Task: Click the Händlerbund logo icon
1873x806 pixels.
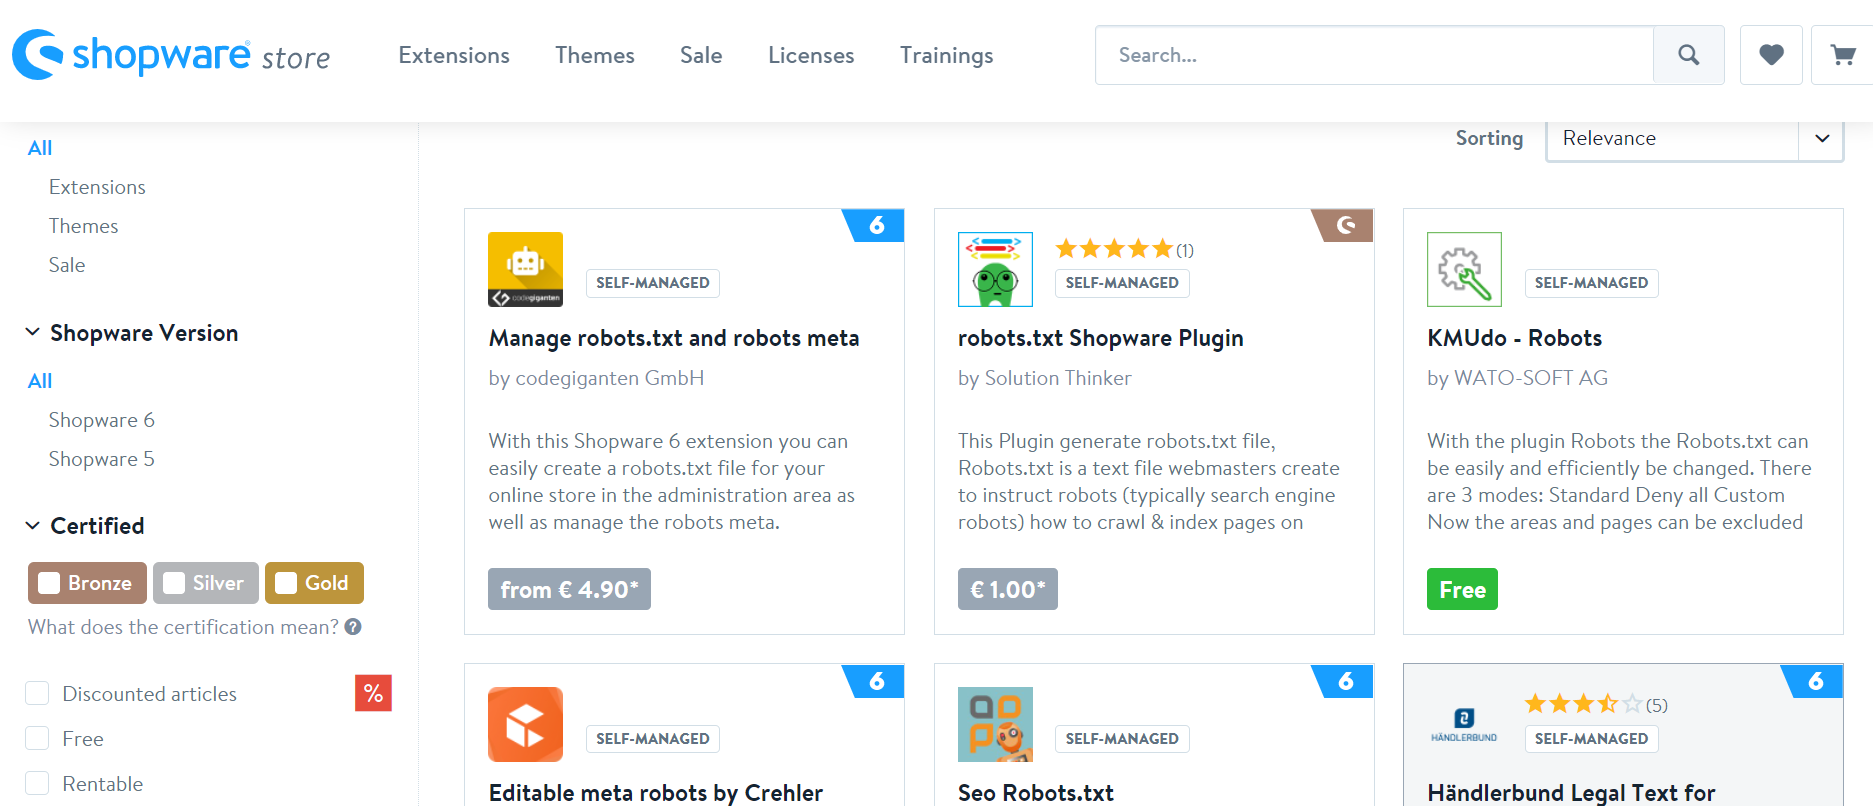Action: pyautogui.click(x=1464, y=724)
